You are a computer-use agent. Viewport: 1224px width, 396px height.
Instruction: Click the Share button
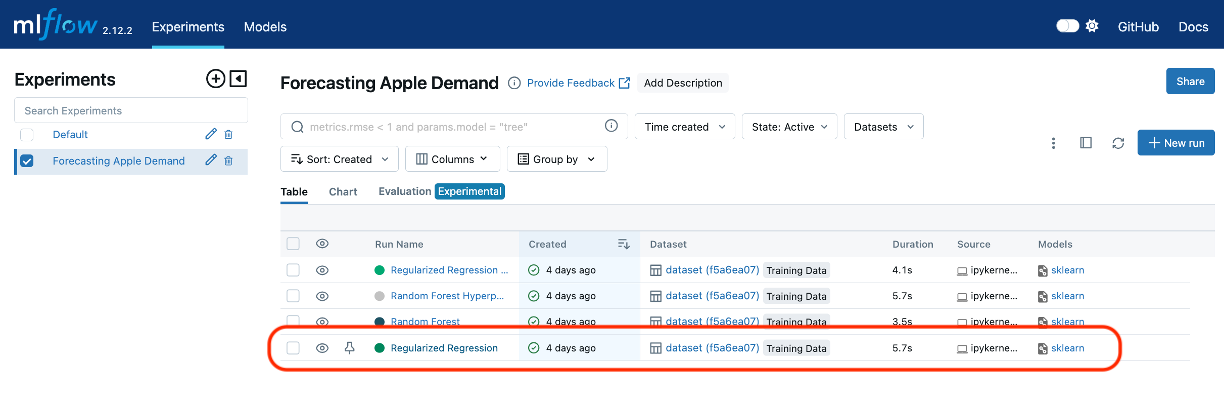[x=1190, y=81]
